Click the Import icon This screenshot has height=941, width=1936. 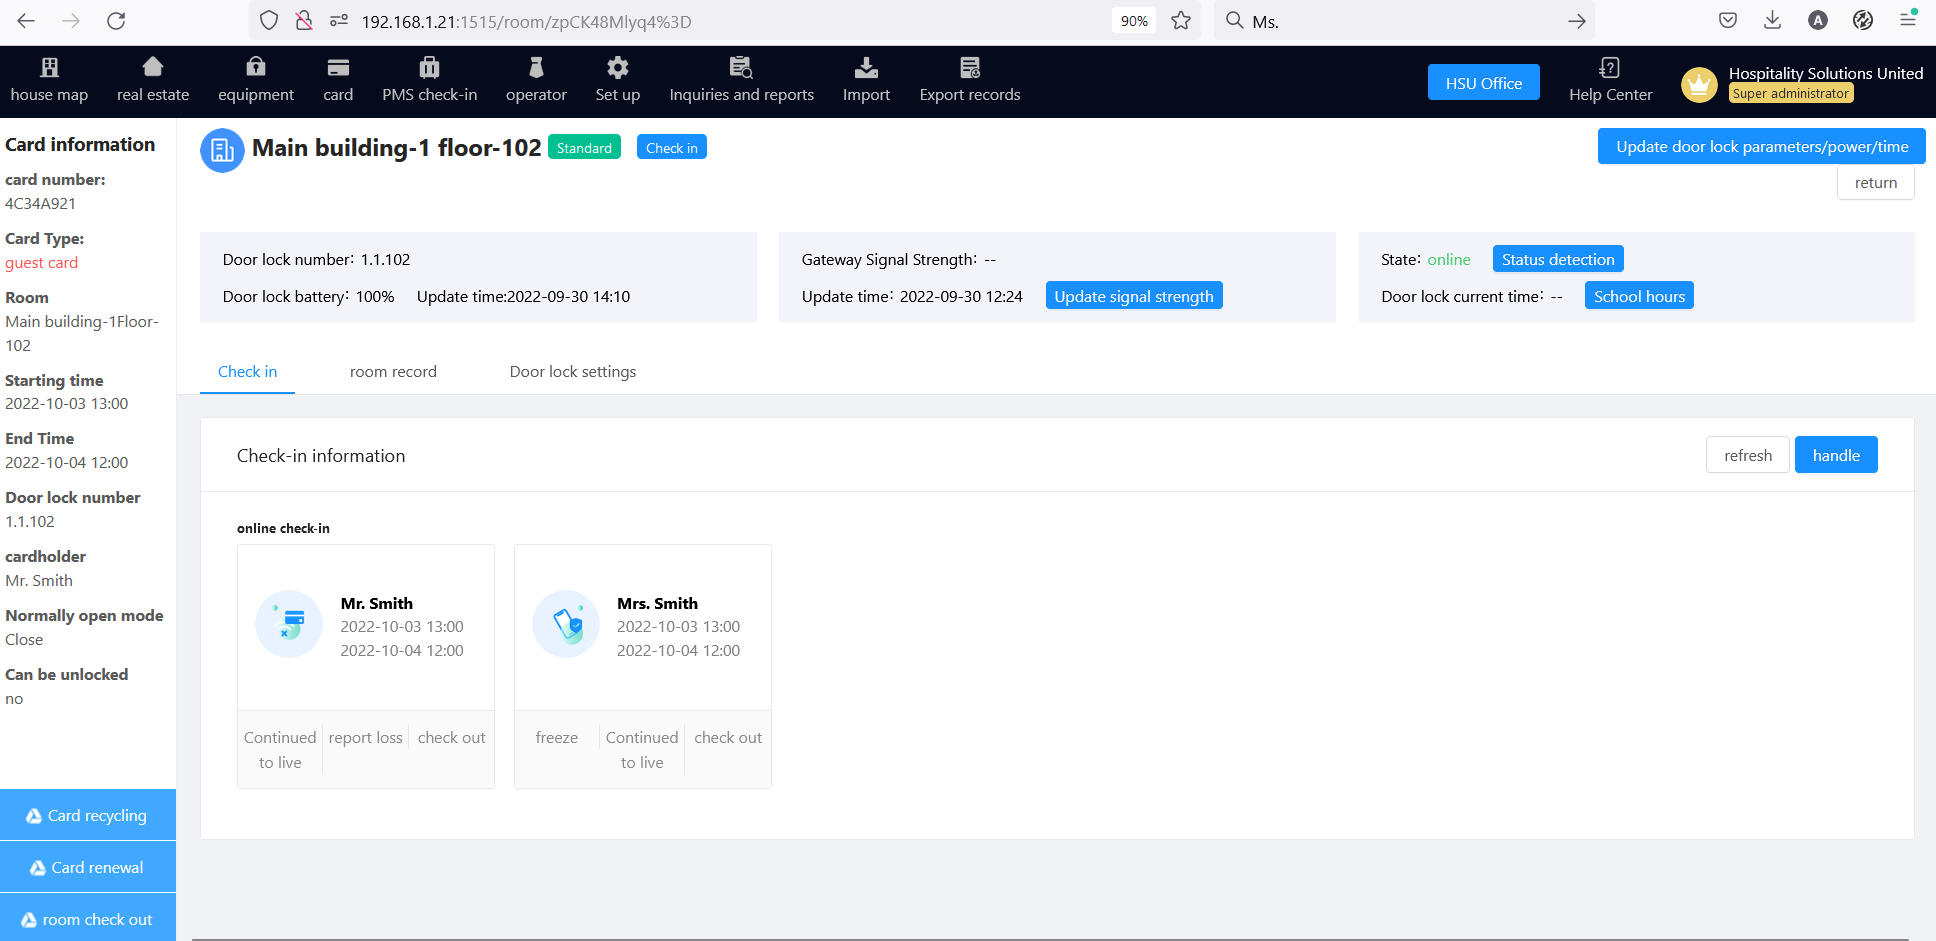point(866,67)
